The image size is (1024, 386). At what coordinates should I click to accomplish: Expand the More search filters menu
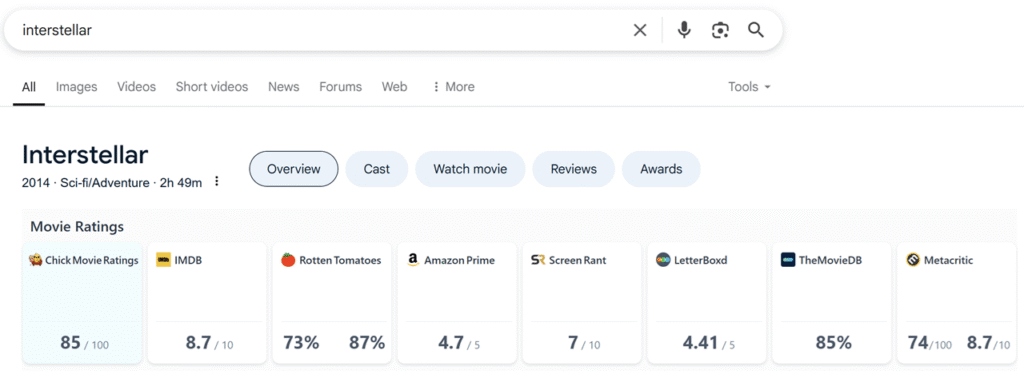click(x=453, y=87)
